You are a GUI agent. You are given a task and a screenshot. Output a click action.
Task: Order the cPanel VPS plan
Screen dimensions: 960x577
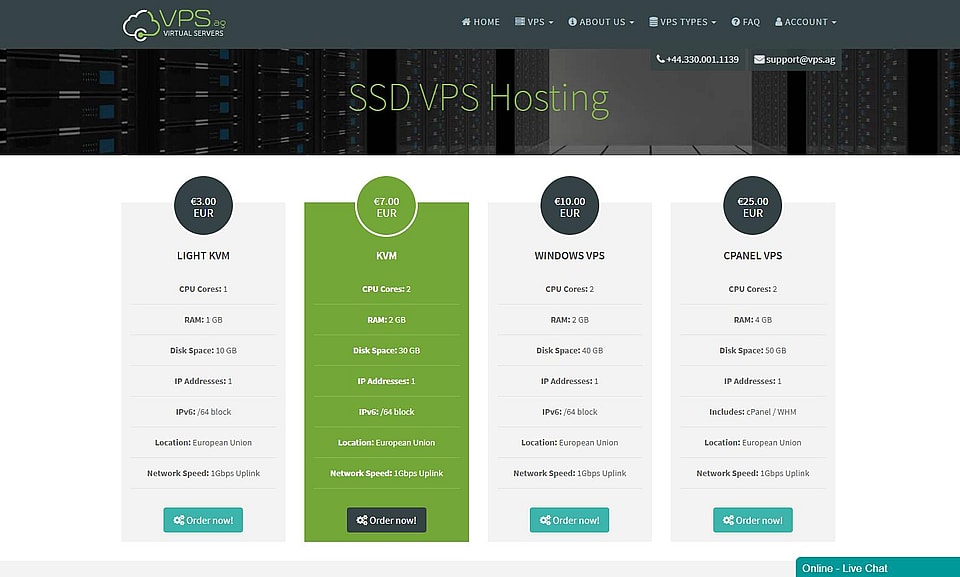(752, 520)
